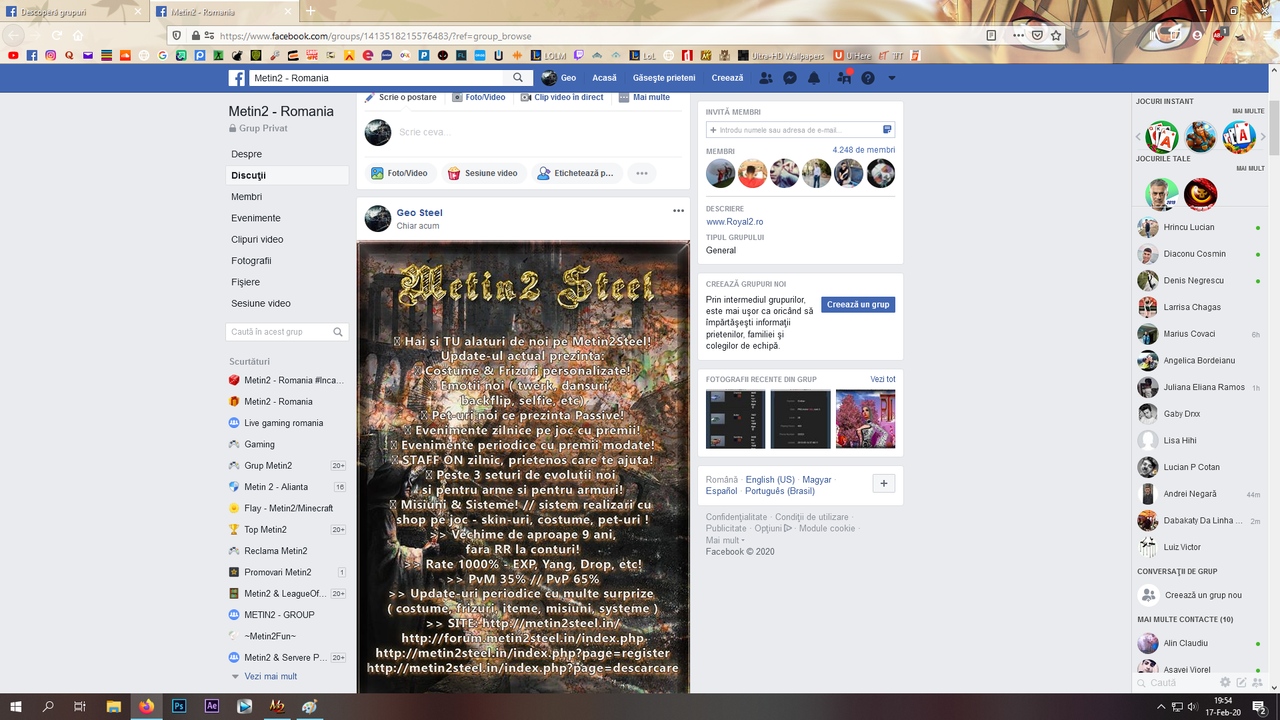The width and height of the screenshot is (1280, 720).
Task: Expand the account menu arrow in header
Action: [x=891, y=78]
